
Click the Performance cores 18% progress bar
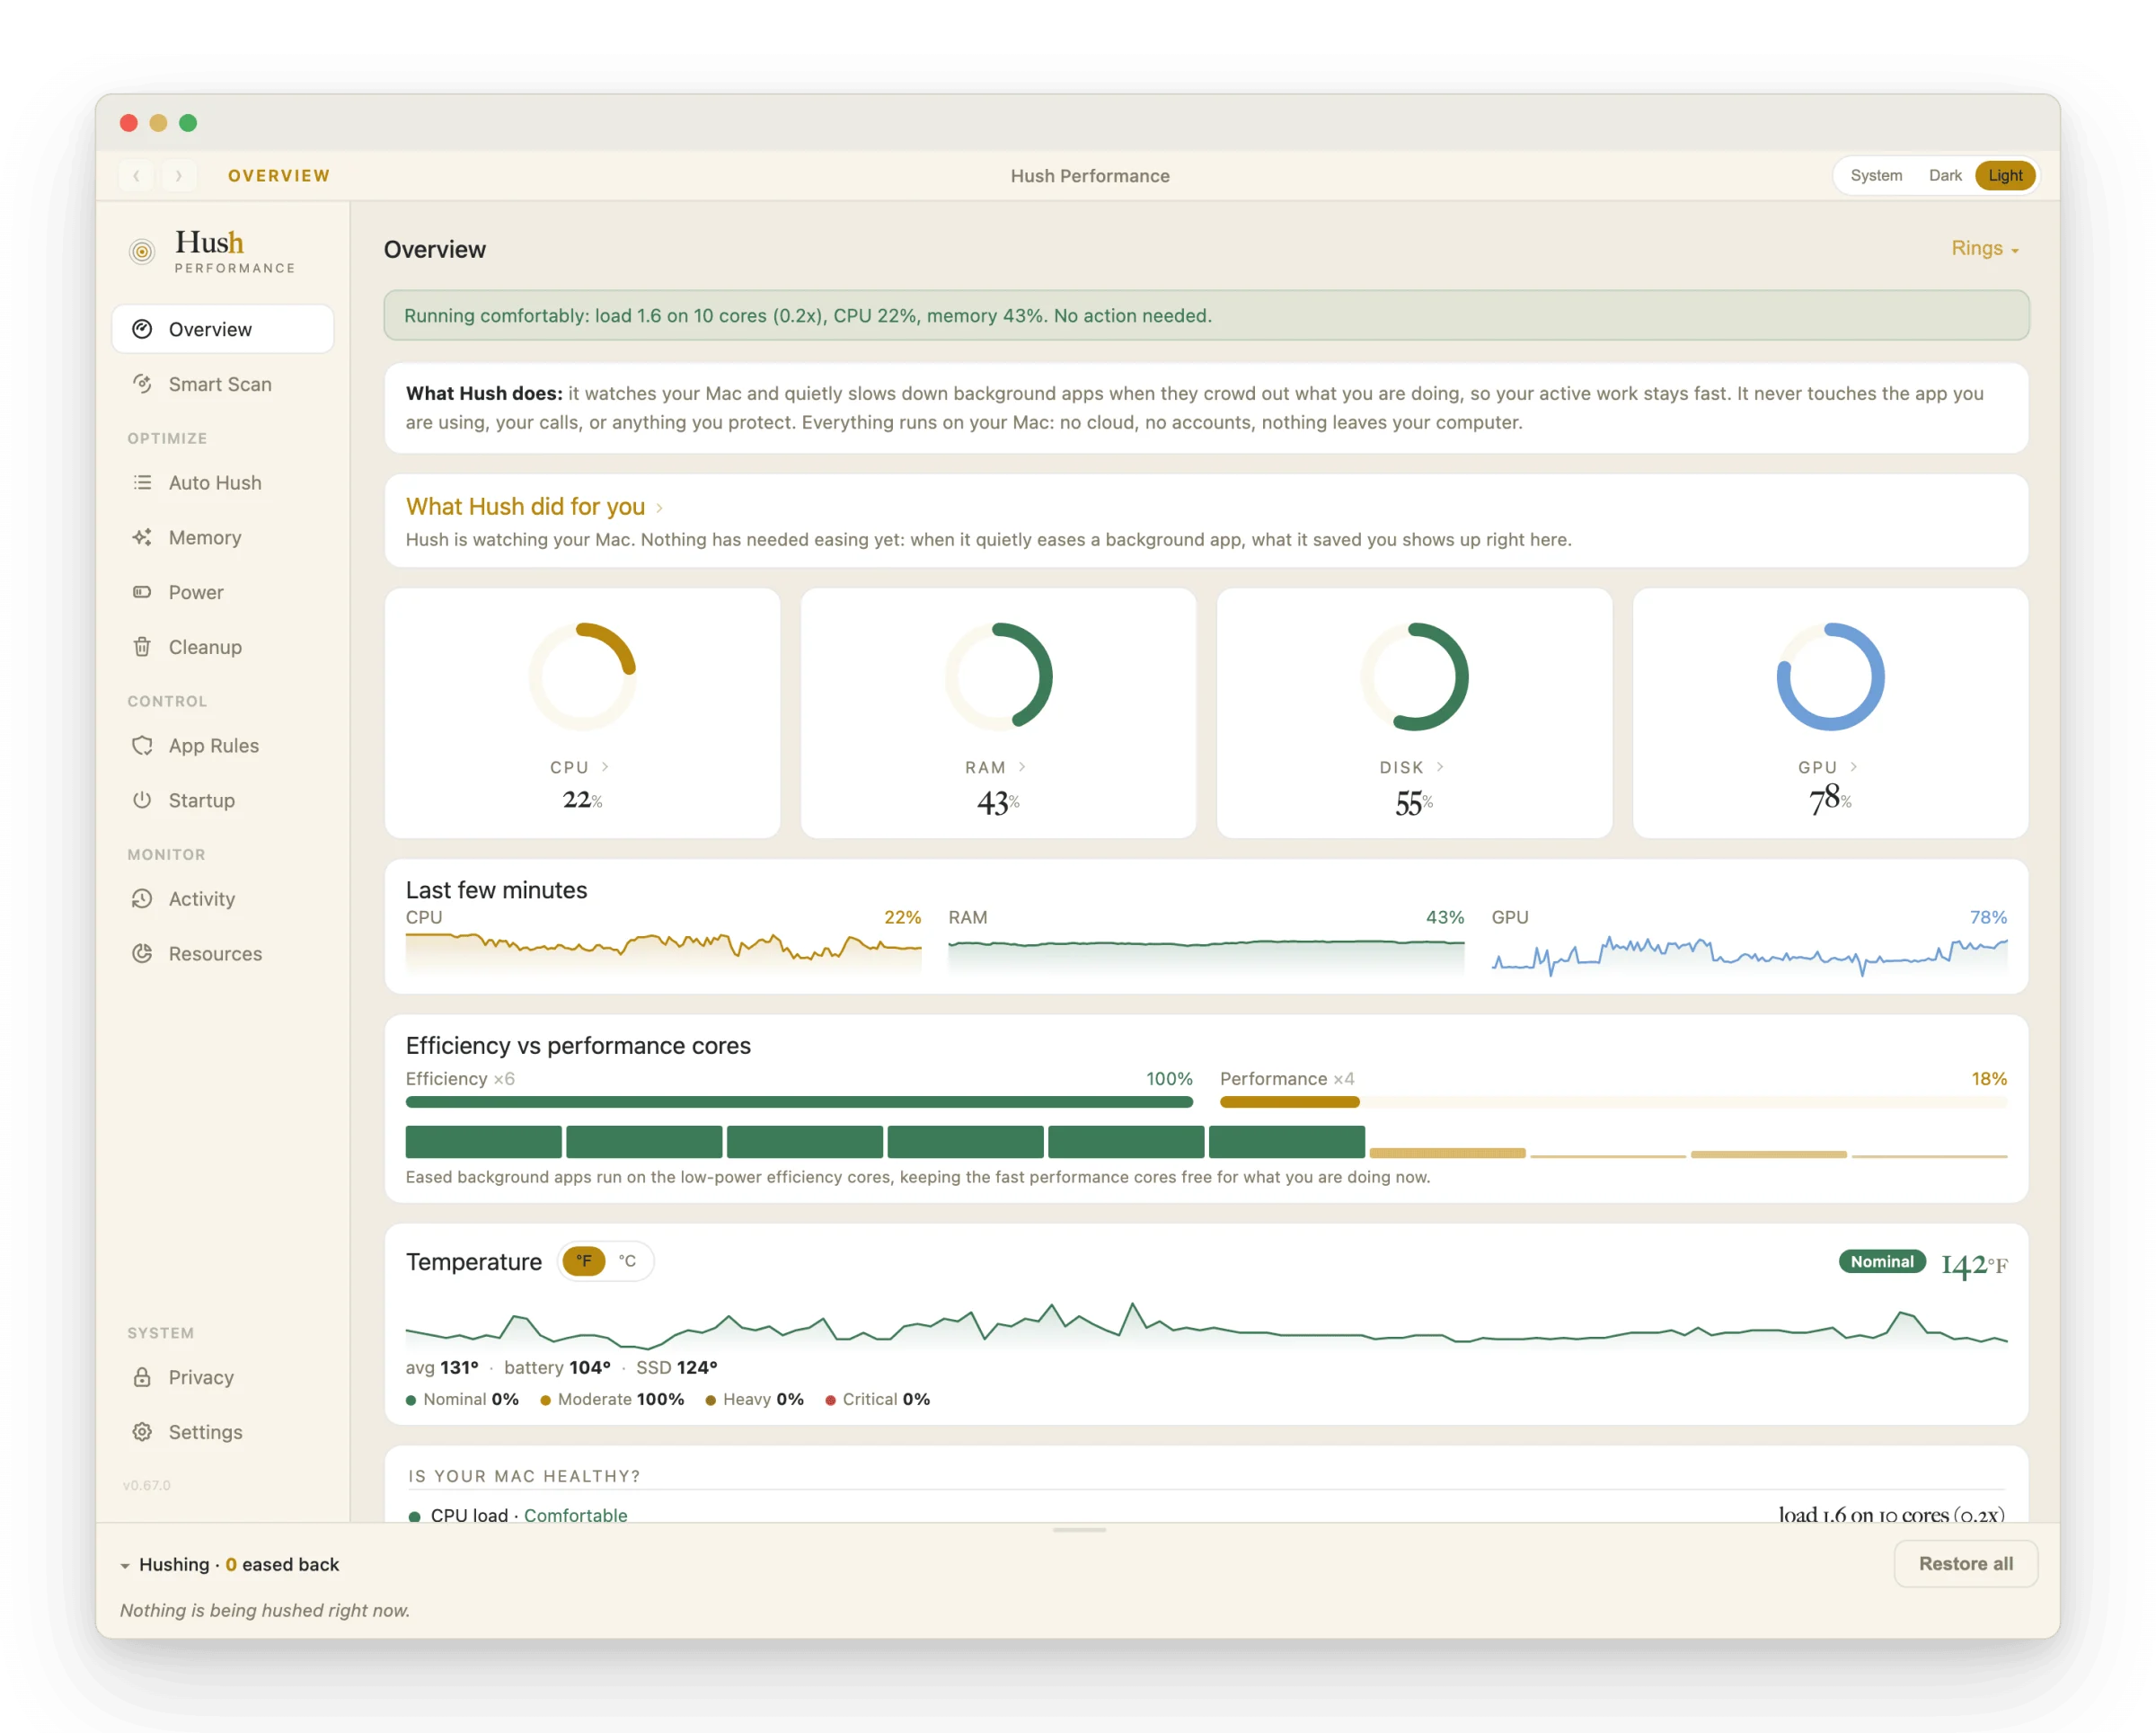(x=1613, y=1101)
